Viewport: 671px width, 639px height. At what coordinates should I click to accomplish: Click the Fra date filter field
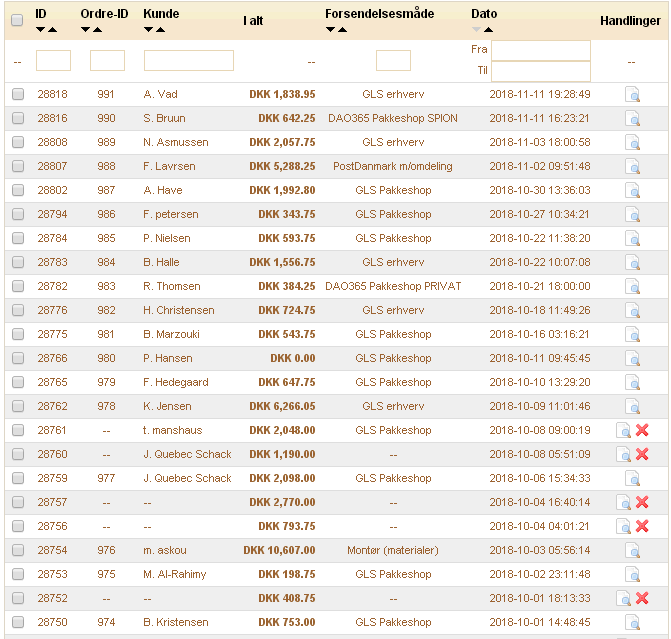tap(541, 51)
